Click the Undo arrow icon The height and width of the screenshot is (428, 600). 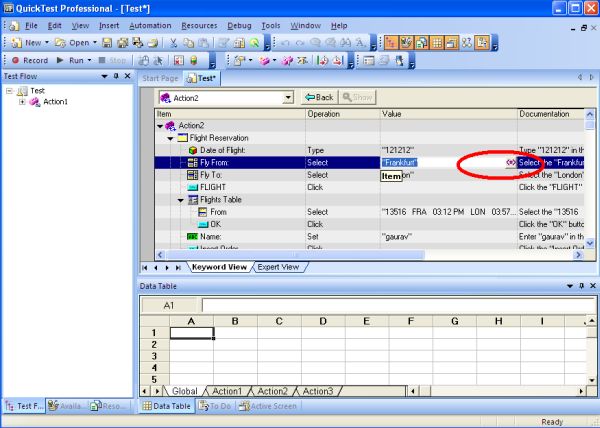click(x=285, y=43)
